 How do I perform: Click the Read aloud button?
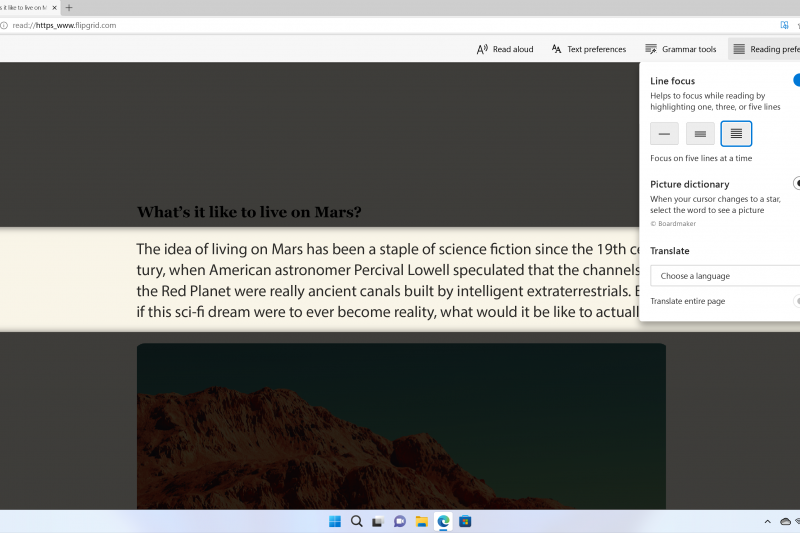tap(505, 49)
